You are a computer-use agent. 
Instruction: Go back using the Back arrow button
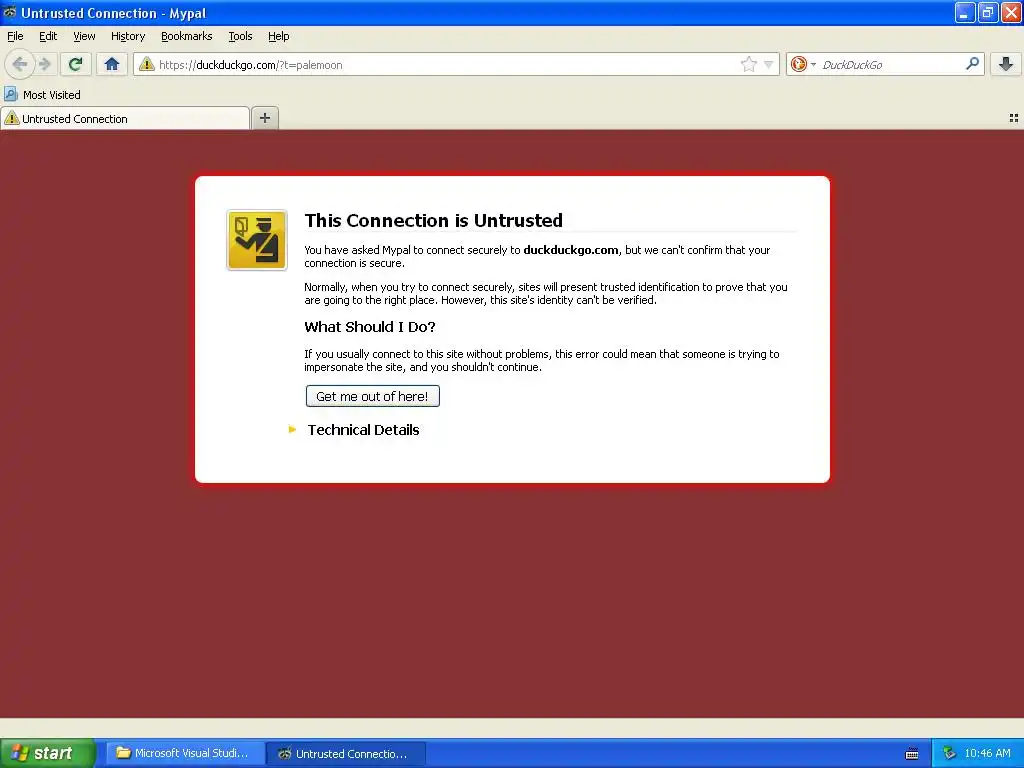point(20,64)
